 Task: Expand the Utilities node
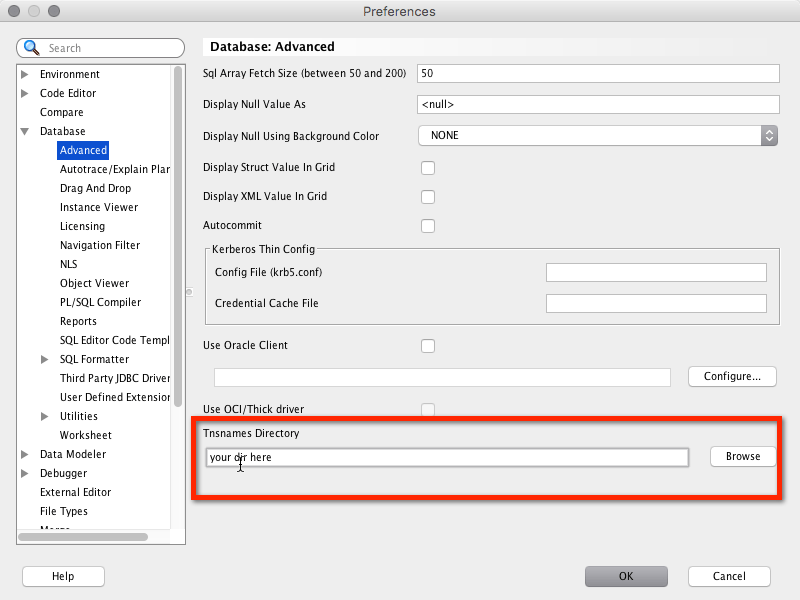(44, 416)
